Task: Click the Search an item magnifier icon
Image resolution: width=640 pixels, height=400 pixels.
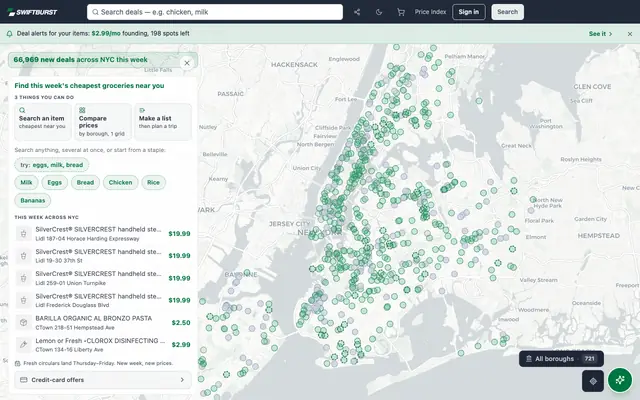Action: pos(22,110)
